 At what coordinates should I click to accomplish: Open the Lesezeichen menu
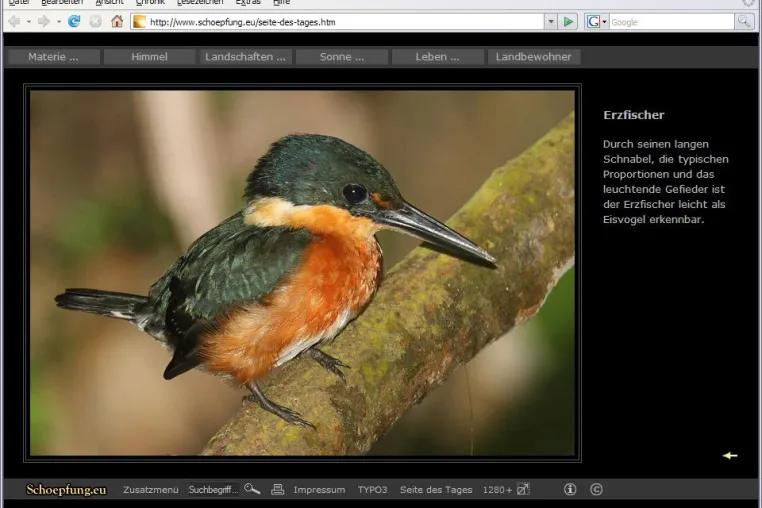200,2
